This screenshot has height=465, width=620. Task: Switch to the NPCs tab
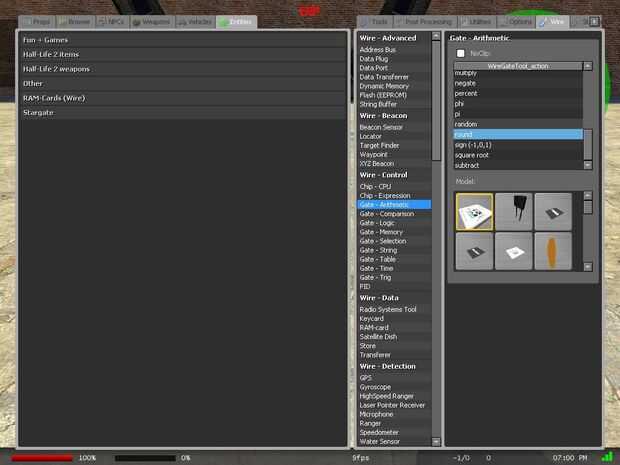click(112, 22)
